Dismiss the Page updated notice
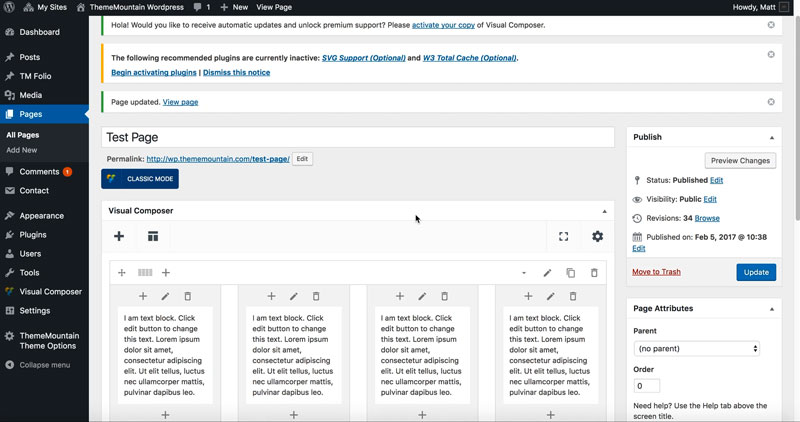The image size is (800, 422). (x=771, y=102)
